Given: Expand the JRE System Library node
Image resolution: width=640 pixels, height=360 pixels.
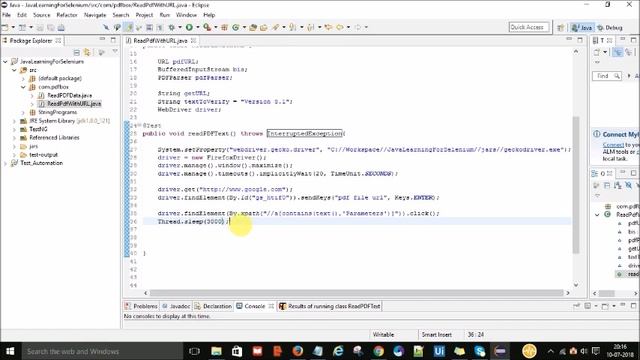Looking at the screenshot, I should click(14, 121).
